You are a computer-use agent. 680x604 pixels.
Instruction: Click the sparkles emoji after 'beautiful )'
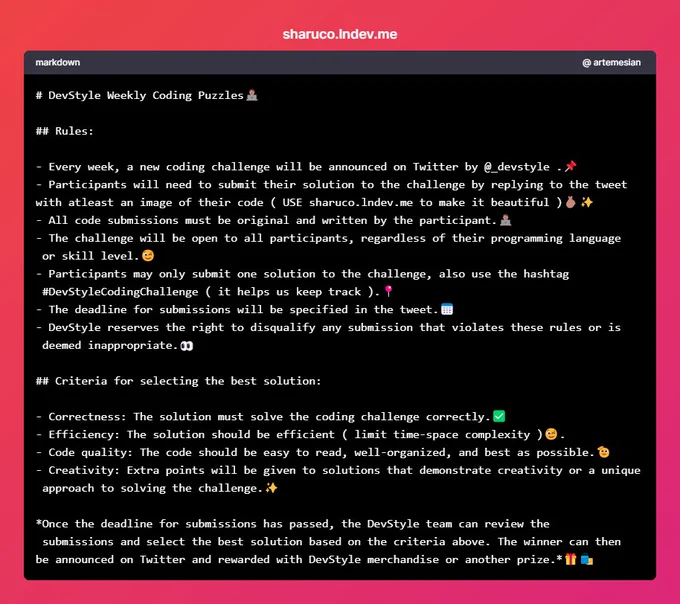[587, 202]
